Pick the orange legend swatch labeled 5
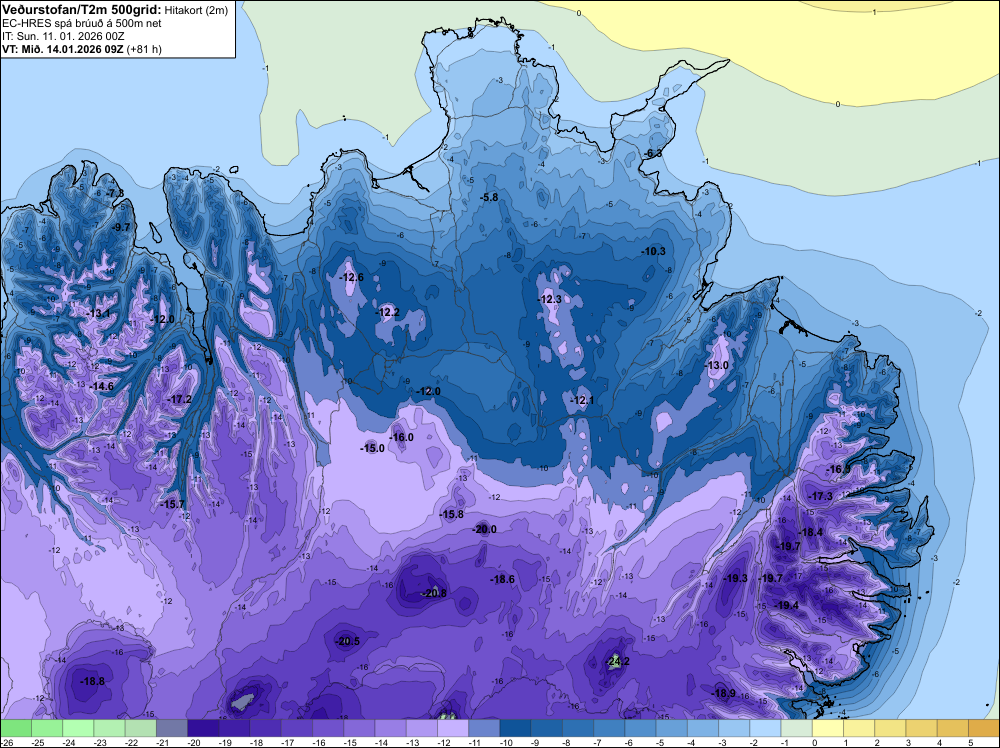This screenshot has height=748, width=1000. pyautogui.click(x=984, y=728)
